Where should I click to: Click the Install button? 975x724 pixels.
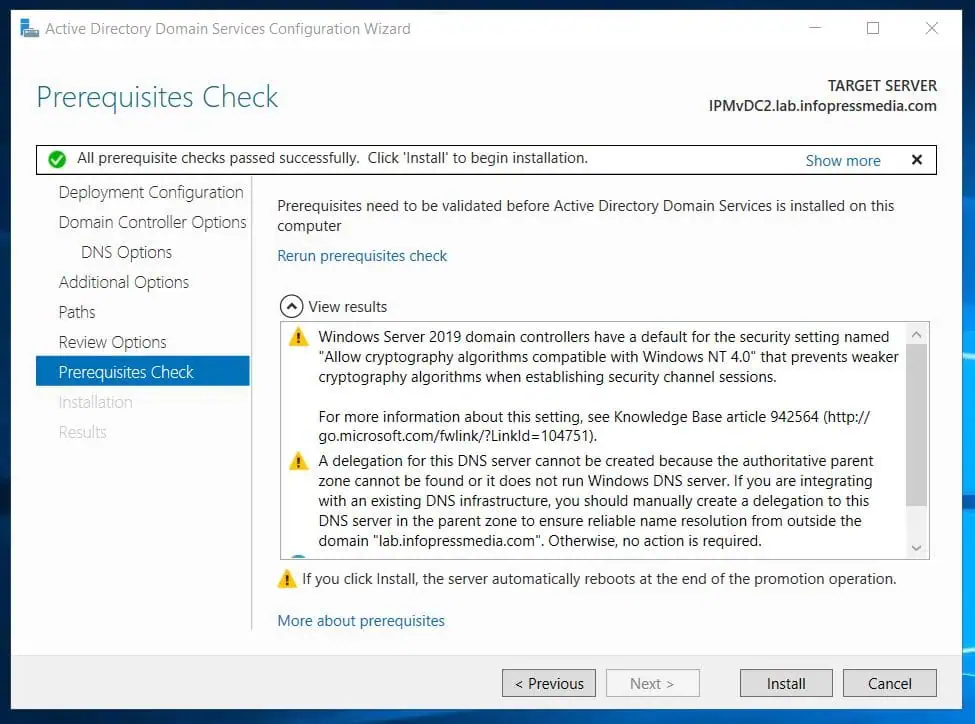click(786, 684)
